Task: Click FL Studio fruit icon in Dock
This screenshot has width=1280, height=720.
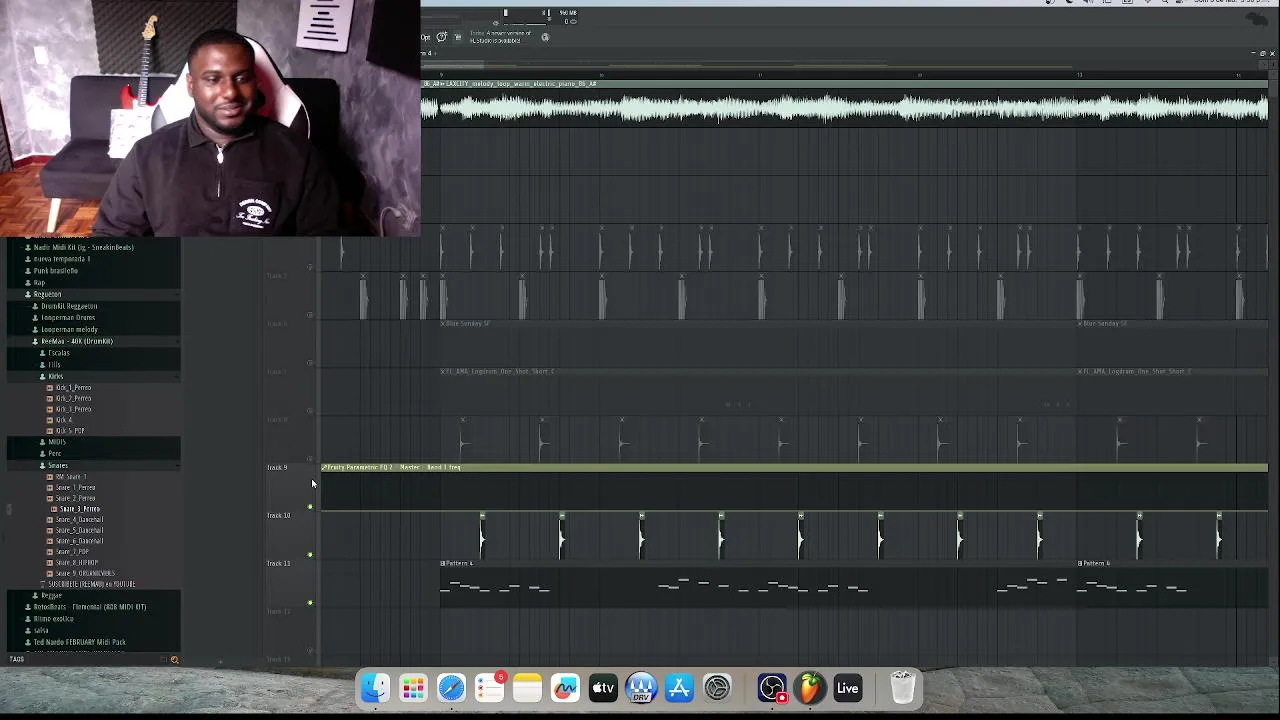Action: click(x=809, y=688)
